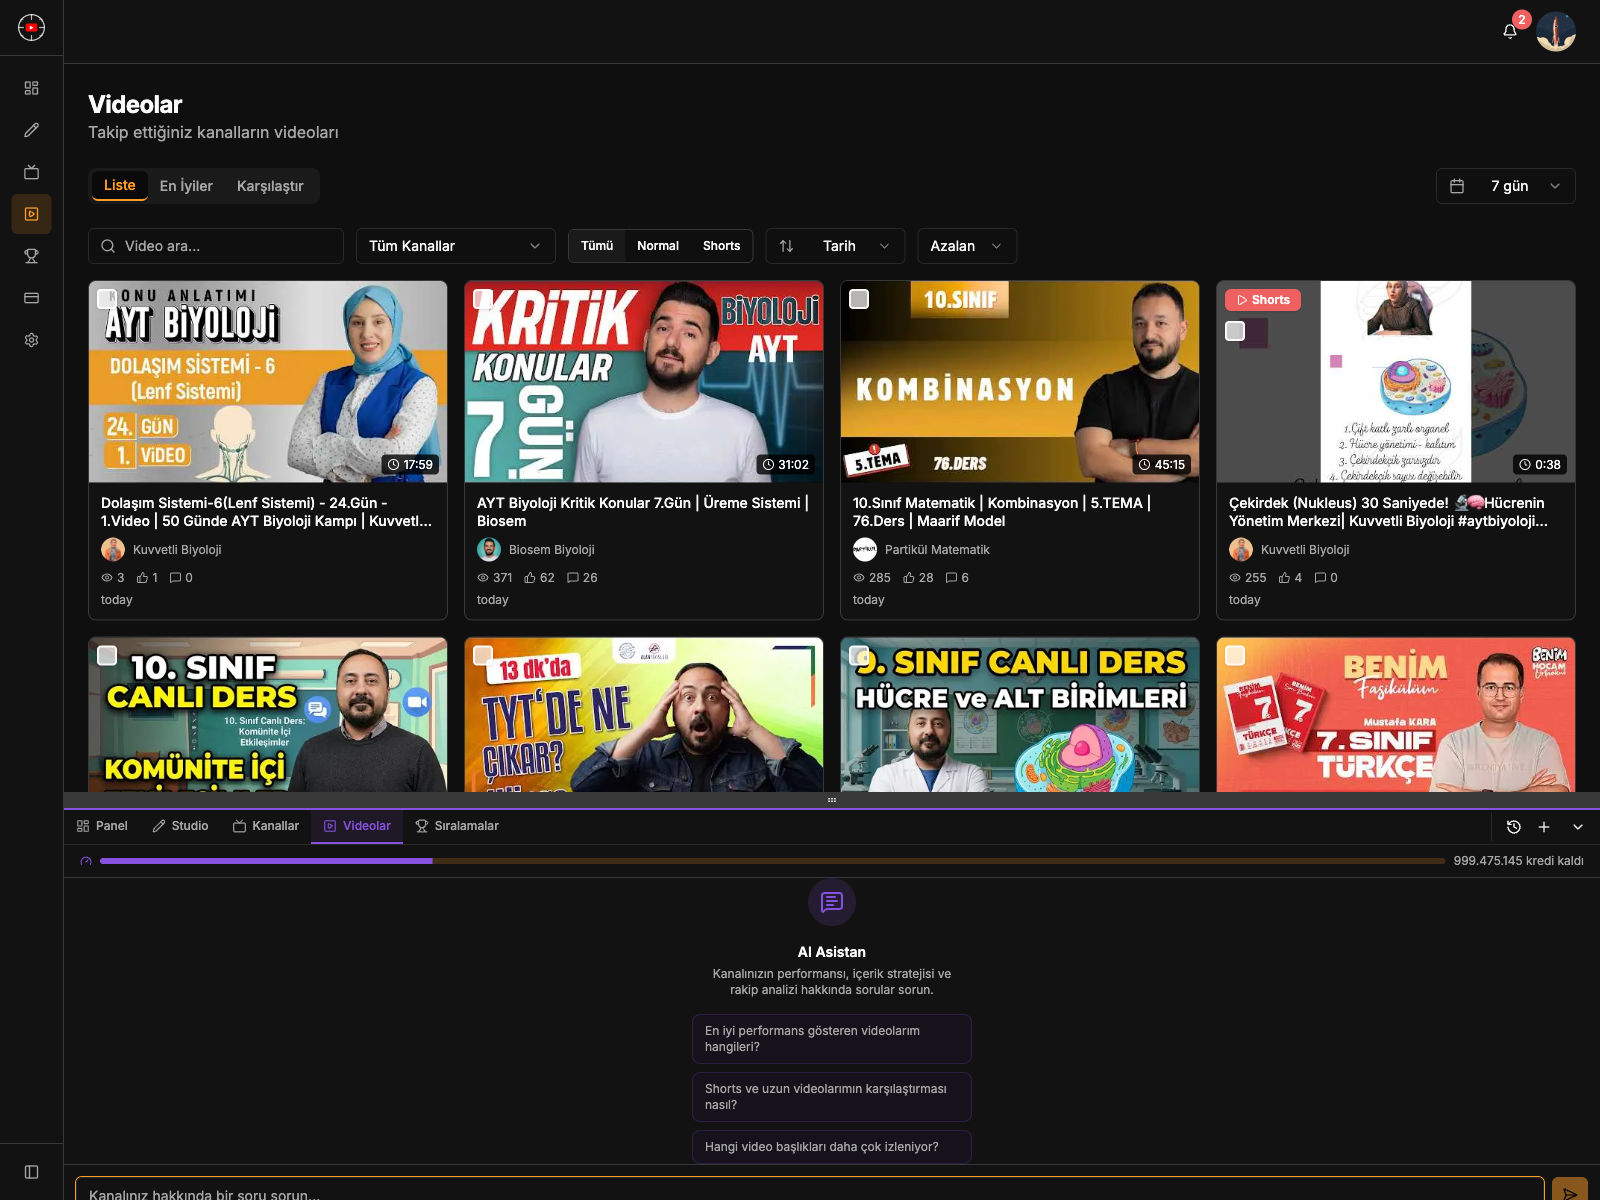Image resolution: width=1600 pixels, height=1200 pixels.
Task: Open the billing card icon in sidebar
Action: tap(31, 298)
